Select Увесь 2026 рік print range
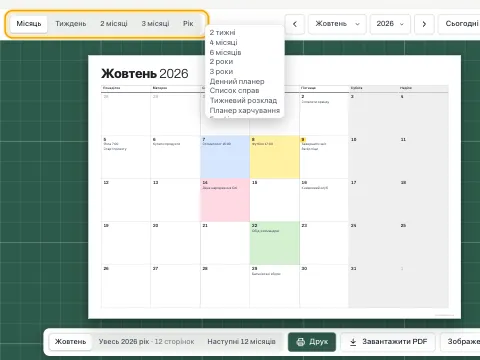This screenshot has height=360, width=480. pyautogui.click(x=146, y=342)
